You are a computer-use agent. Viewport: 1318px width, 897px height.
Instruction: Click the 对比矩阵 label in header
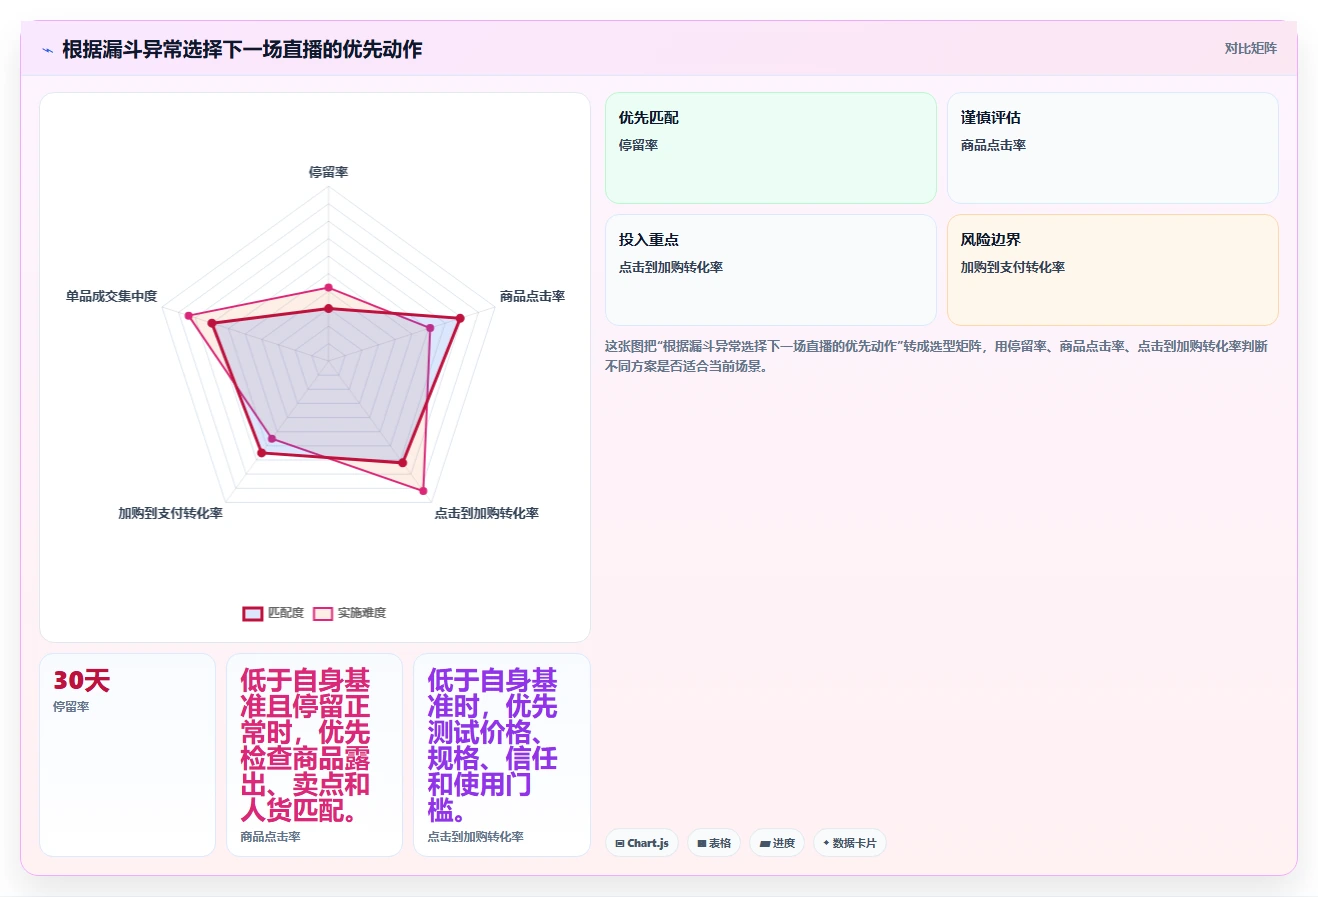pos(1250,48)
